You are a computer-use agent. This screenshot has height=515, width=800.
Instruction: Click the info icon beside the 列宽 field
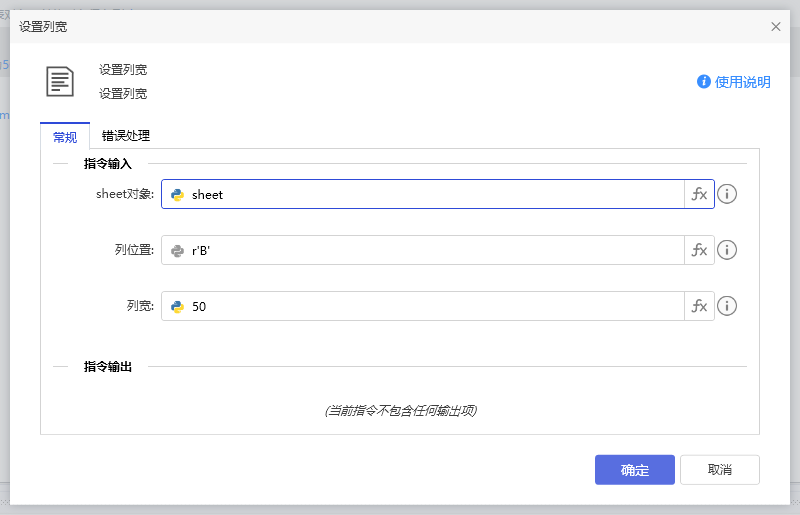728,306
